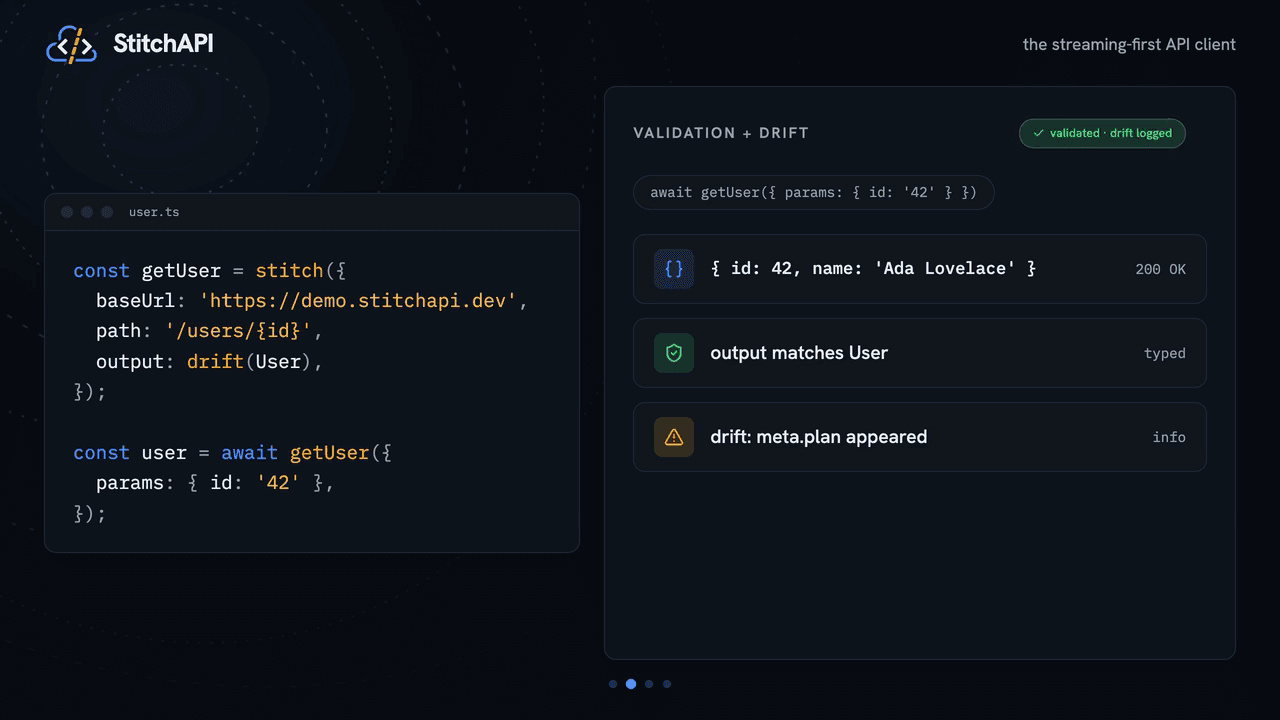1280x720 pixels.
Task: Click the green shield check icon
Action: click(x=674, y=353)
